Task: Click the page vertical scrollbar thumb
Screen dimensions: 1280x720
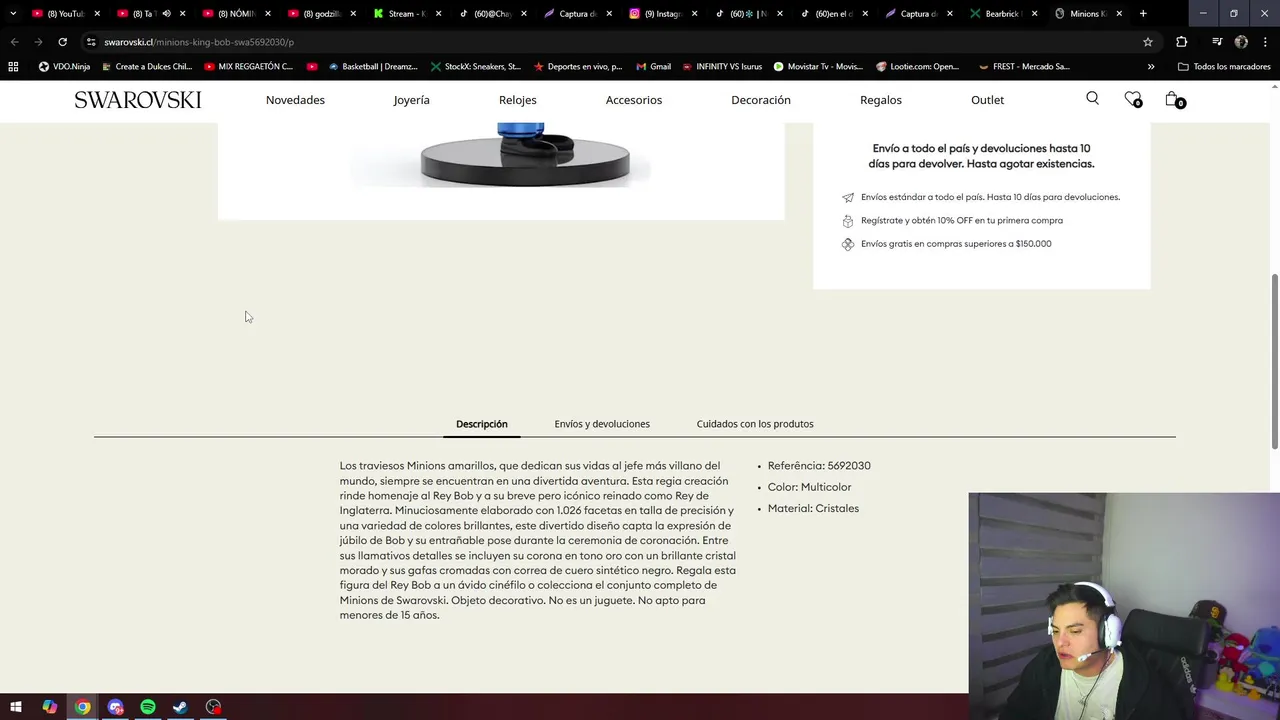Action: tap(1274, 360)
